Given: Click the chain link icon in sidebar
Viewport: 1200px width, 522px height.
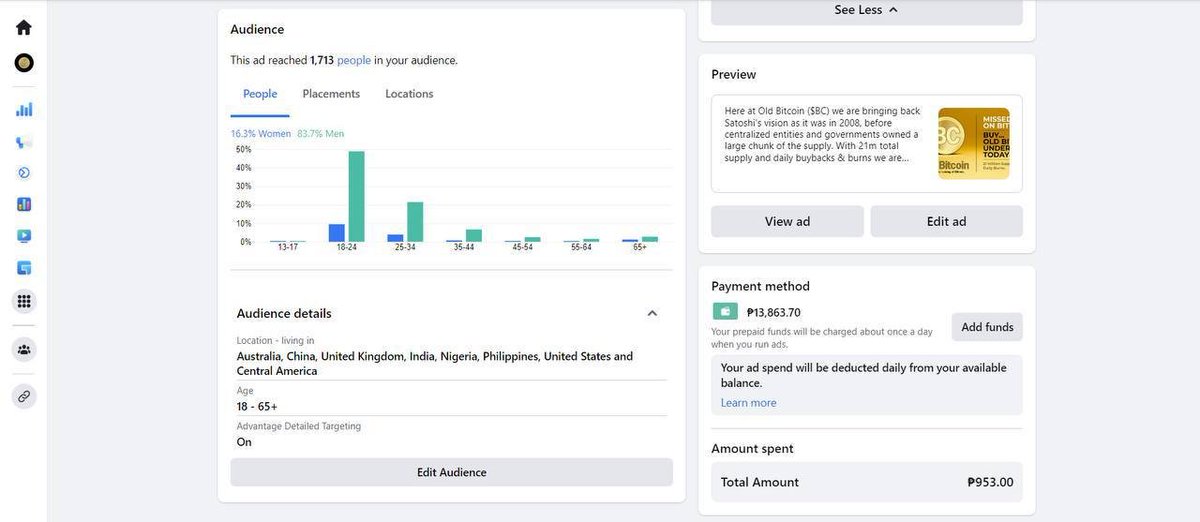Looking at the screenshot, I should coord(24,396).
